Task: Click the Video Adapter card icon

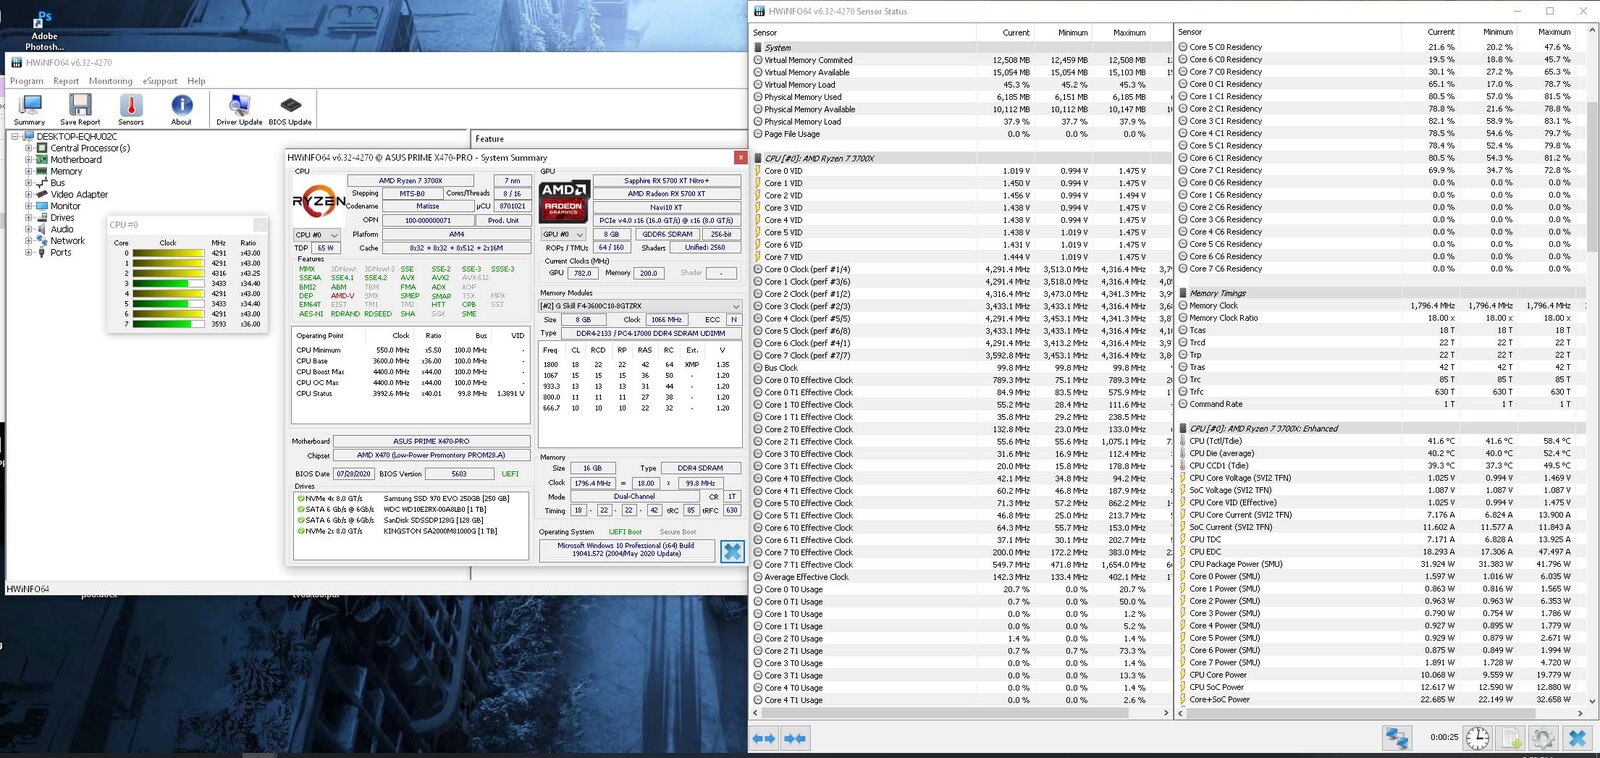Action: click(x=42, y=194)
